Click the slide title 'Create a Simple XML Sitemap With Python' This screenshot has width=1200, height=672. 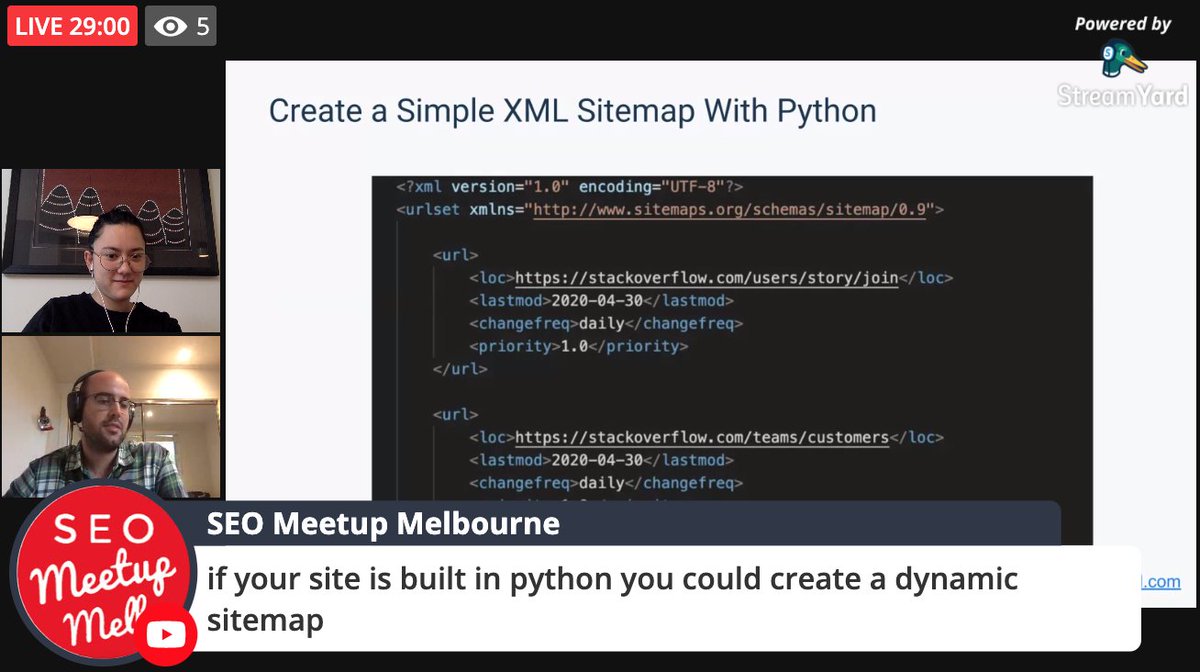(x=572, y=110)
